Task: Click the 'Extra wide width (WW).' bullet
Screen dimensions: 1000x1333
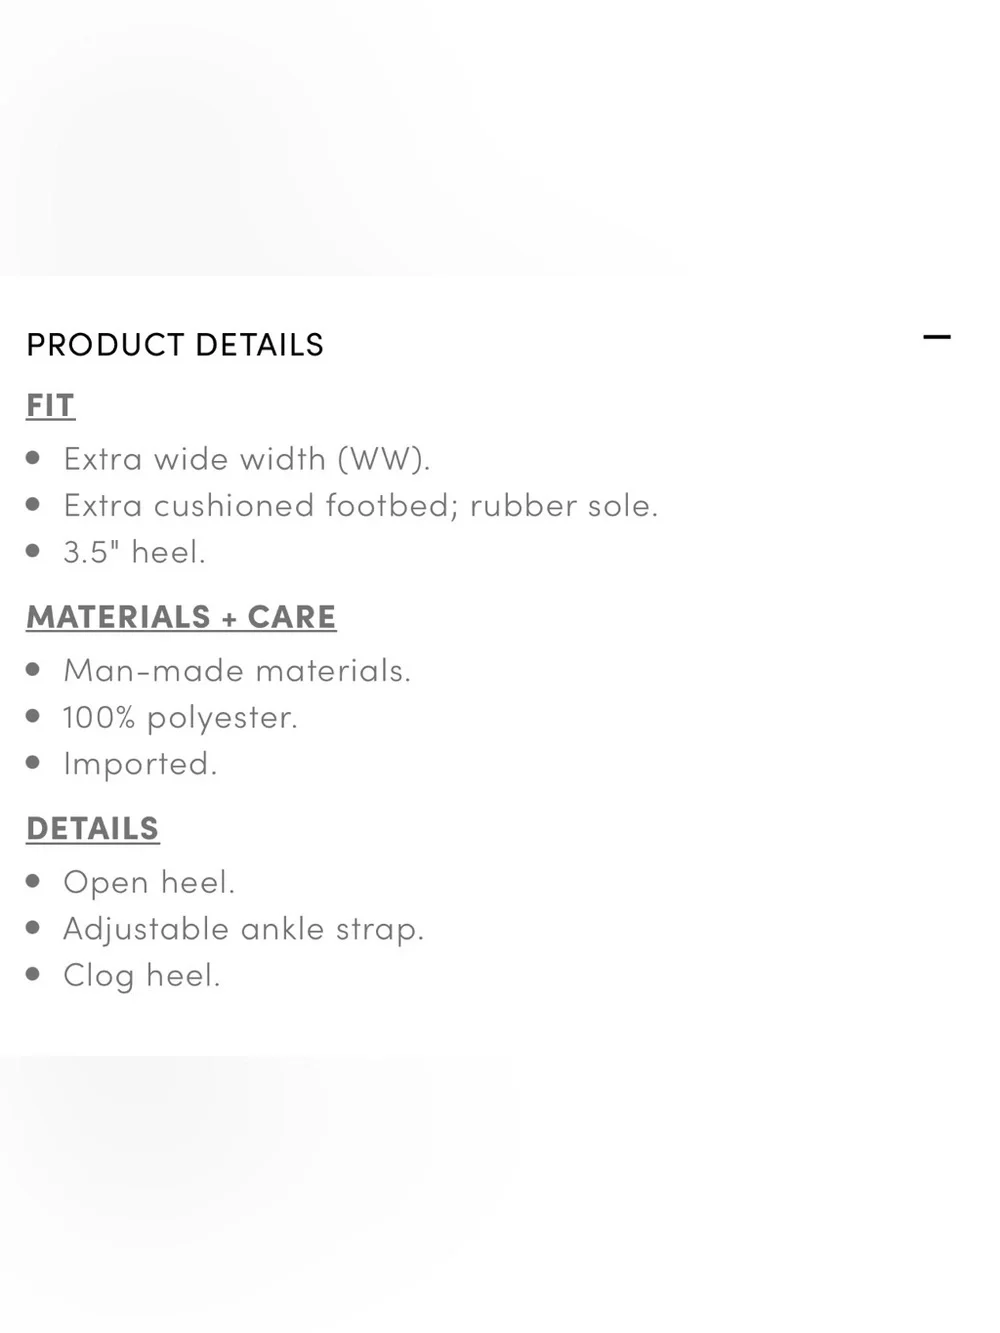Action: click(x=247, y=459)
